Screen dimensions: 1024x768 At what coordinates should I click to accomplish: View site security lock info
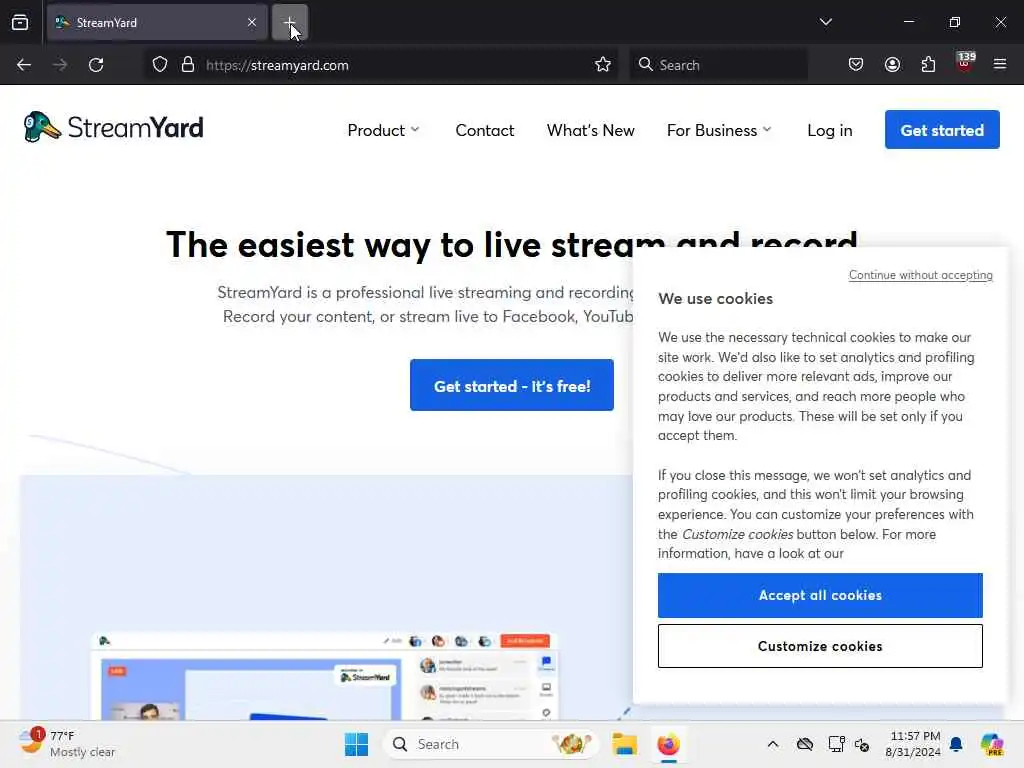click(188, 65)
